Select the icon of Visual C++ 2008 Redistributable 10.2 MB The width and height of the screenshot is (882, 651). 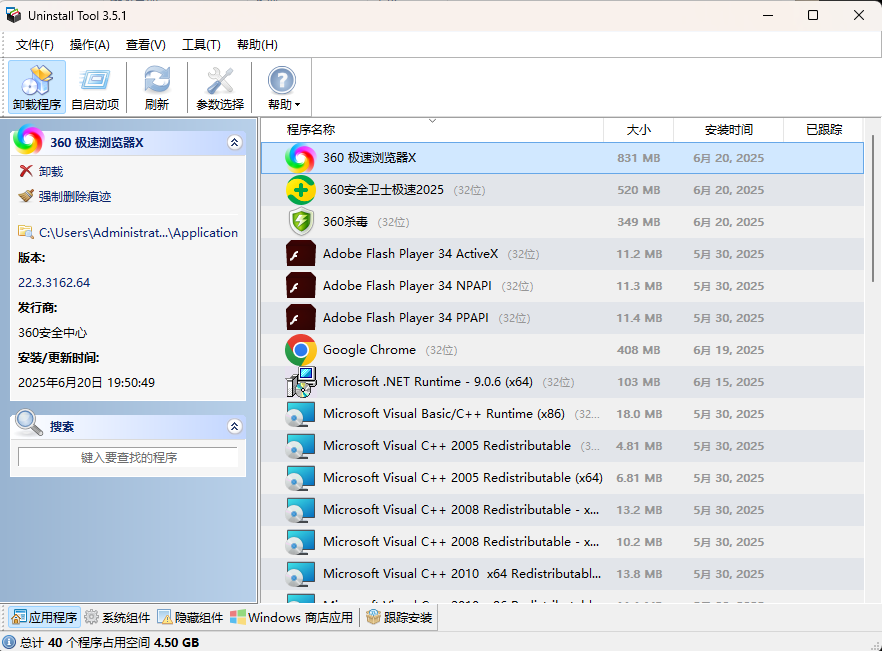300,542
